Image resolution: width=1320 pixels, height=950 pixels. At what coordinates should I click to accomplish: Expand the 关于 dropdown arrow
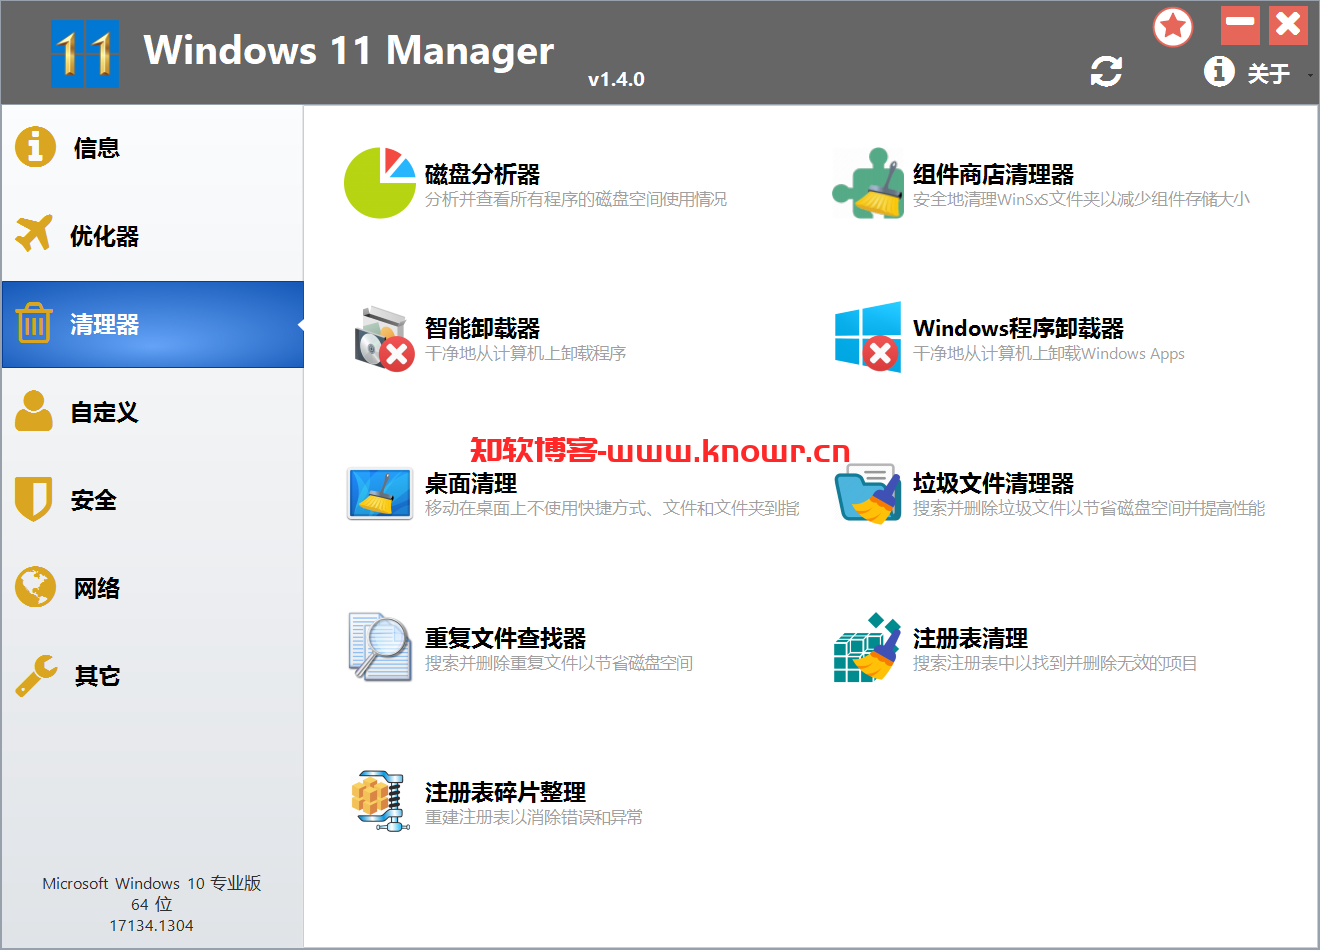1310,74
